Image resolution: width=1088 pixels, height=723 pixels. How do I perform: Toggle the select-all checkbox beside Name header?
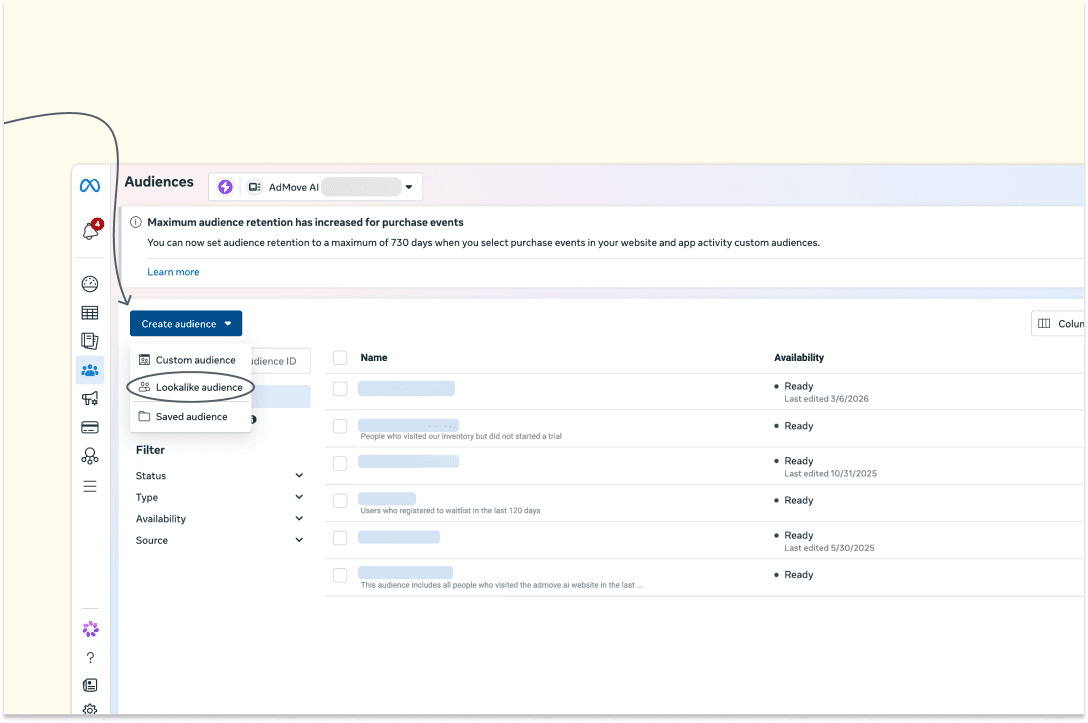tap(340, 357)
